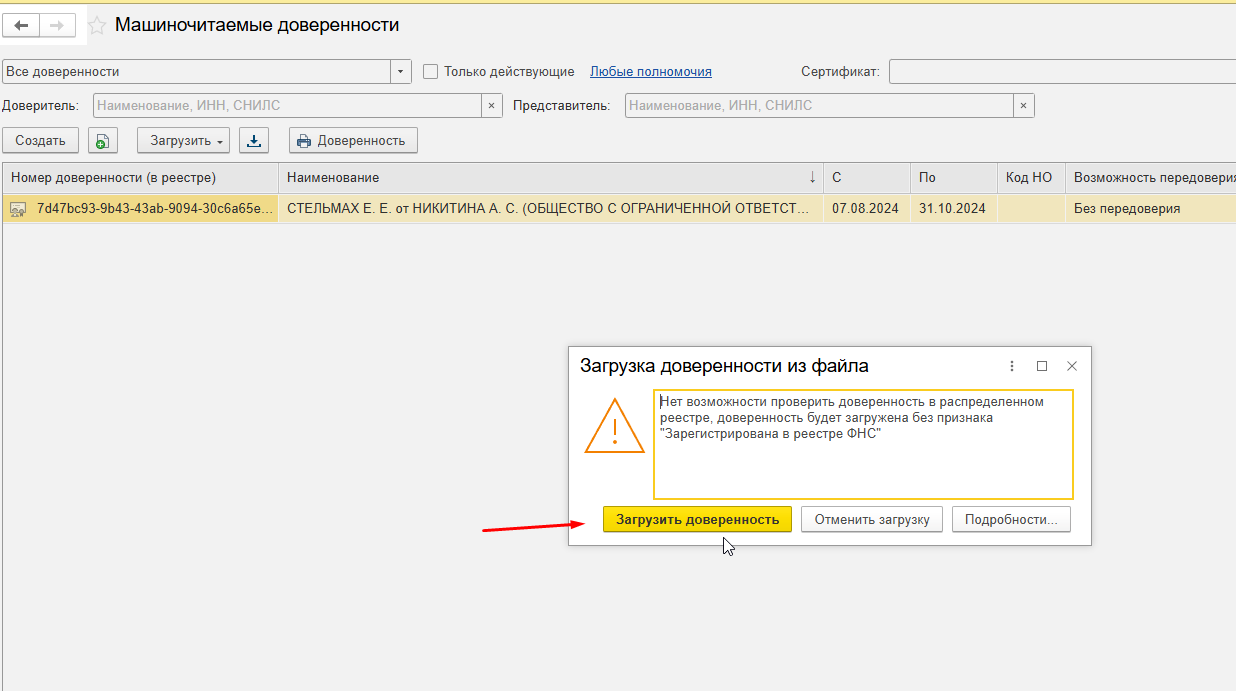Image resolution: width=1236 pixels, height=691 pixels.
Task: Click the back navigation arrow
Action: pyautogui.click(x=21, y=25)
